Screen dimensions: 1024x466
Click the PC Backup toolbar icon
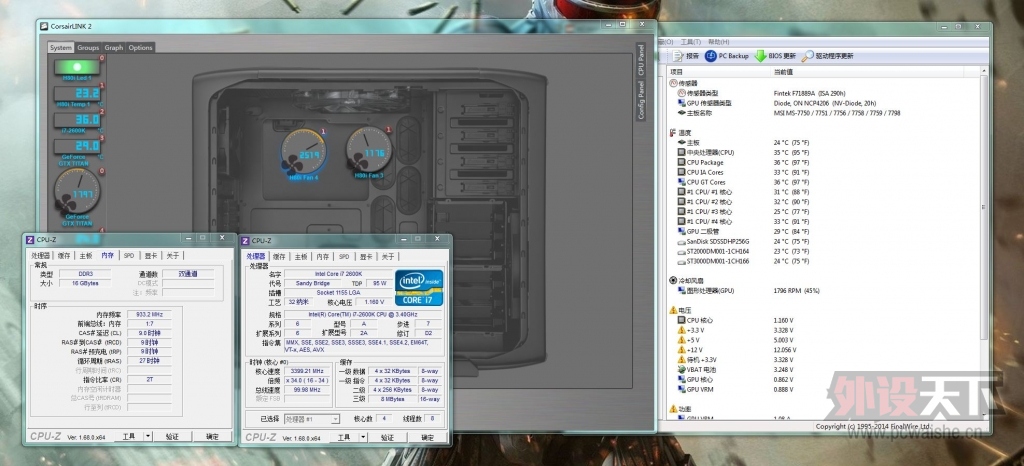click(711, 56)
